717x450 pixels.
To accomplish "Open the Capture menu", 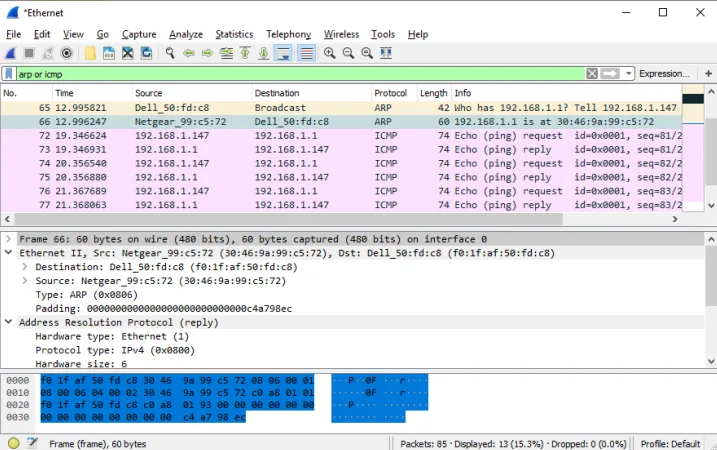I will click(139, 34).
